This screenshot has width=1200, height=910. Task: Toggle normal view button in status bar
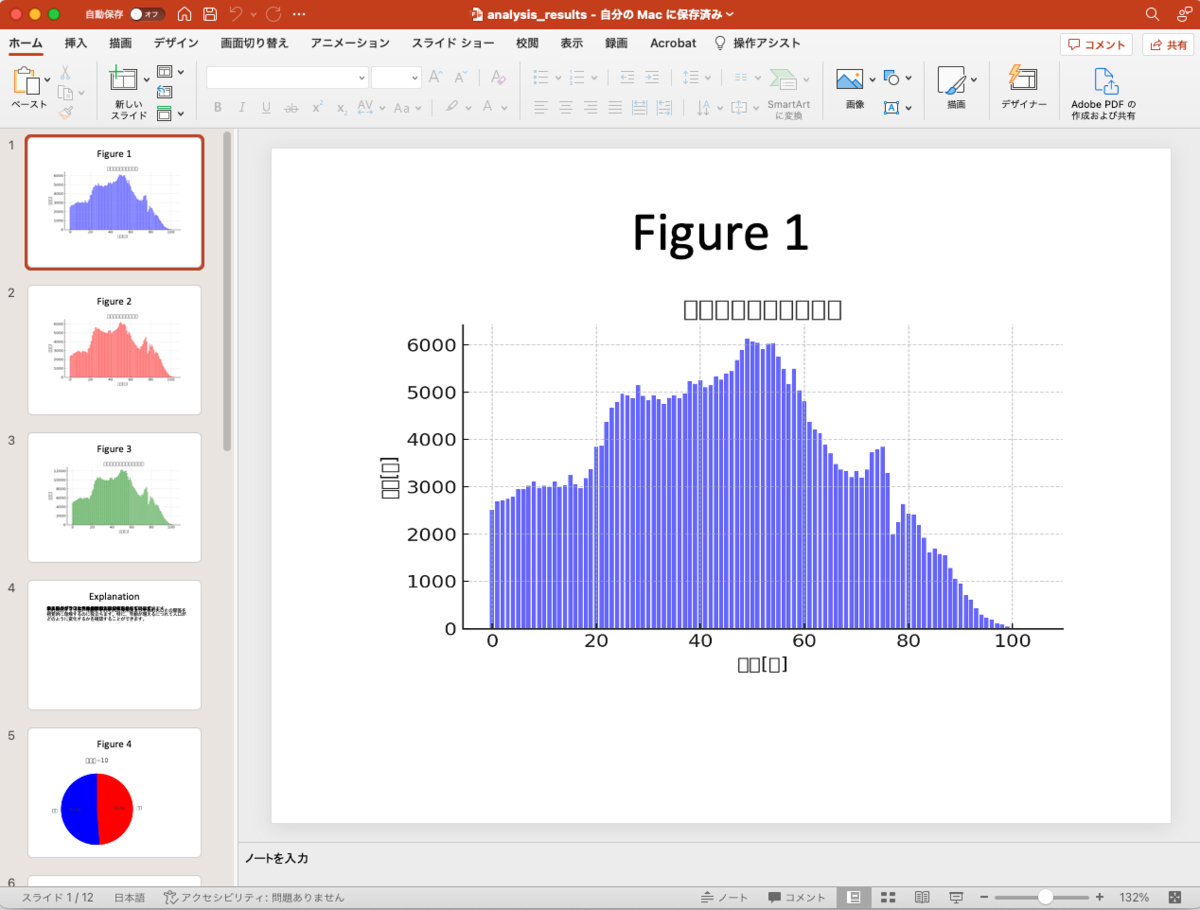point(854,897)
